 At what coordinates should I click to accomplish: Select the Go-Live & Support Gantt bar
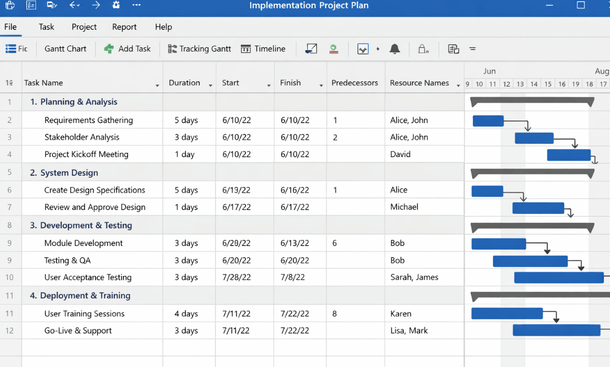tap(556, 330)
